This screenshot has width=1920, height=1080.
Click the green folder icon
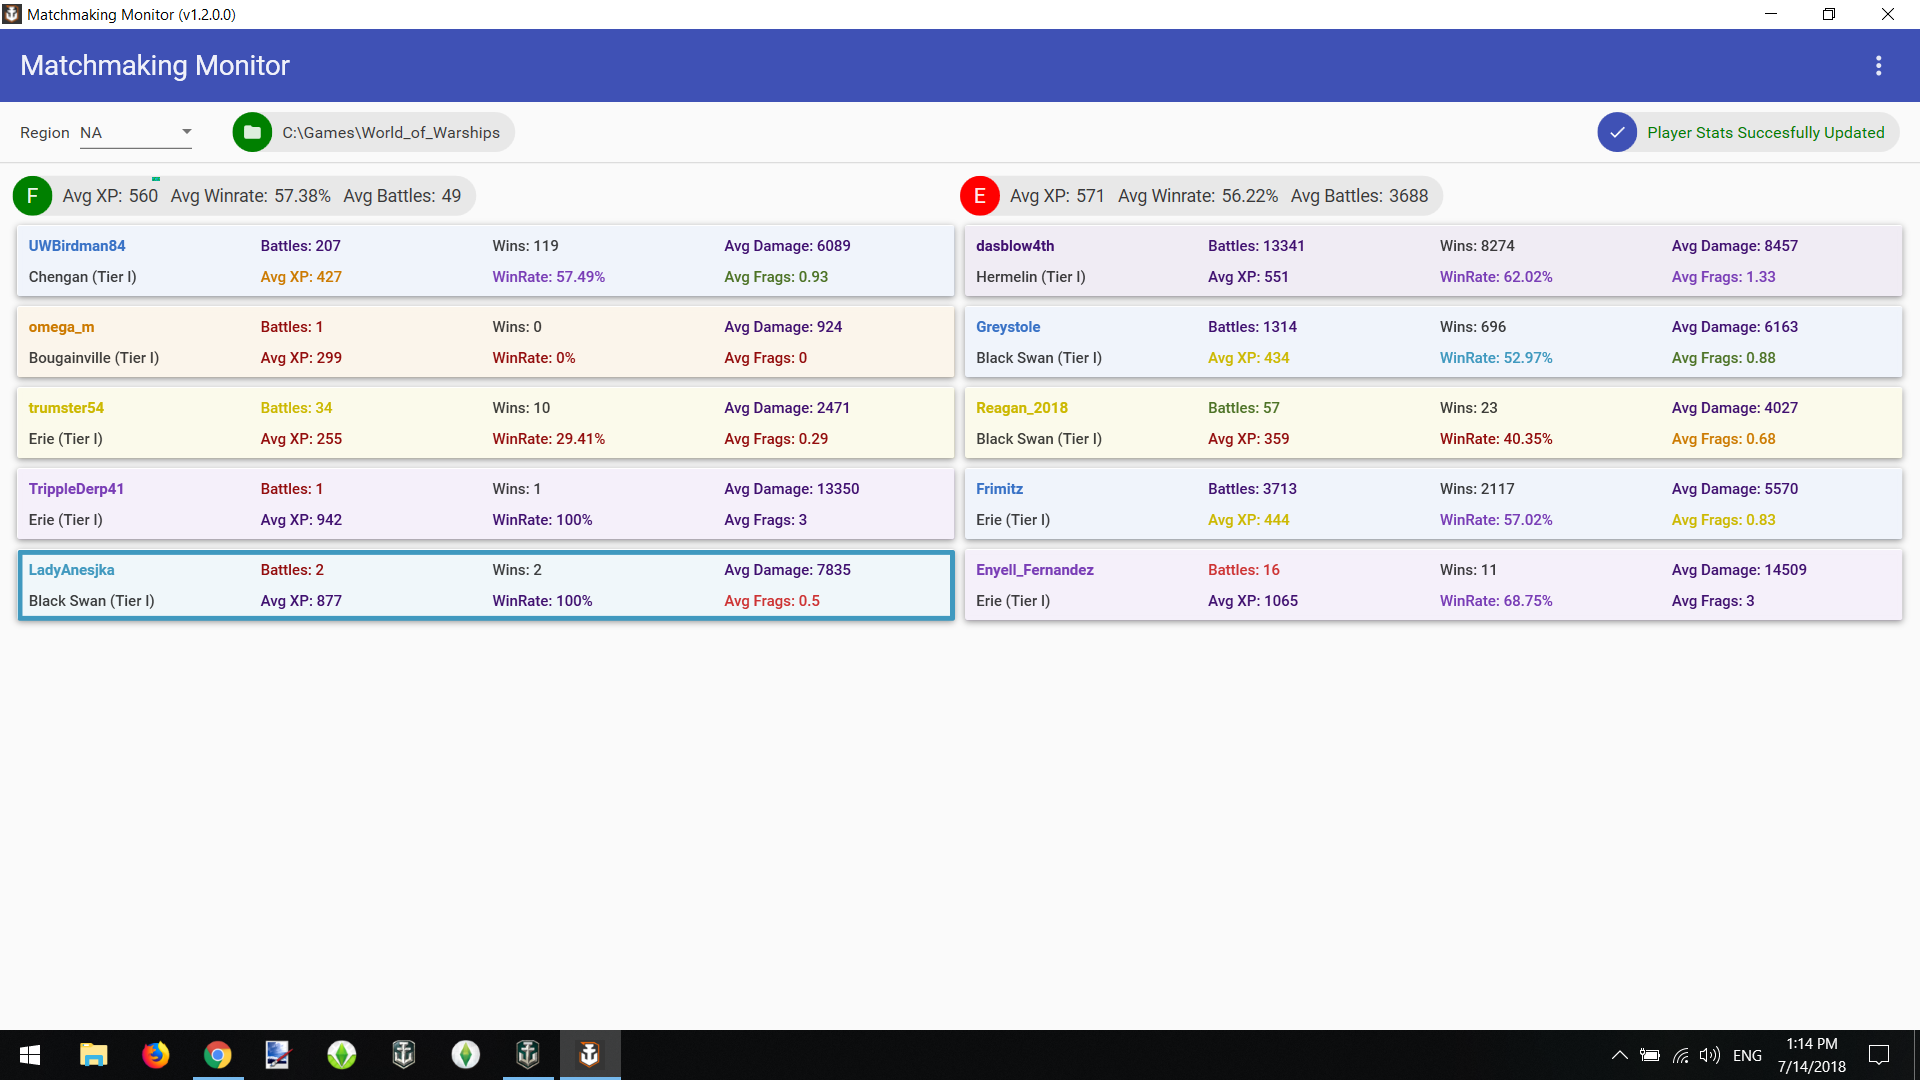252,132
